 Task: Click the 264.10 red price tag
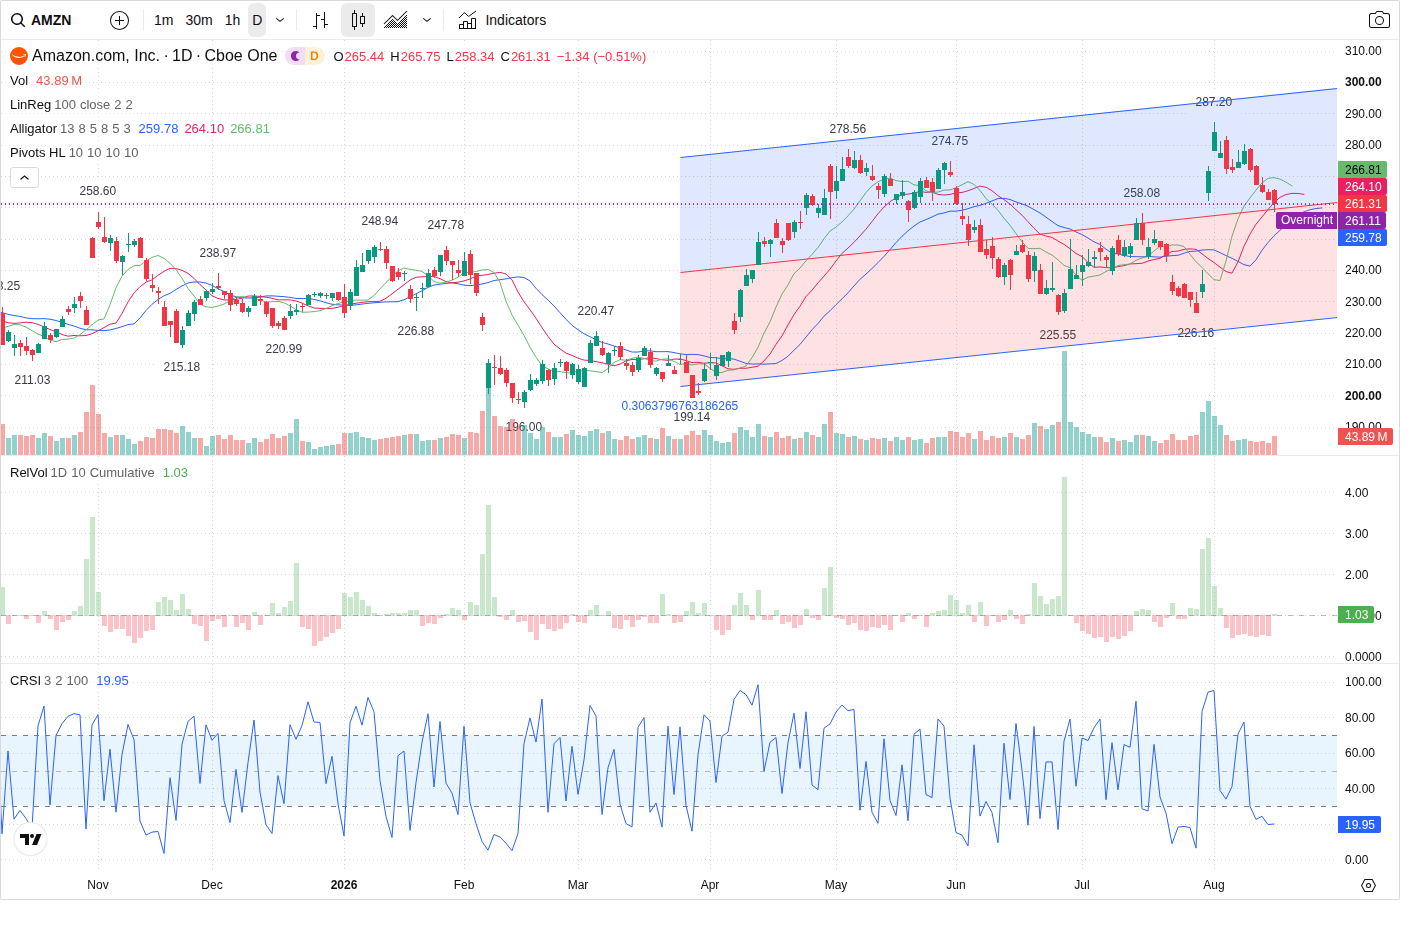(x=1362, y=187)
